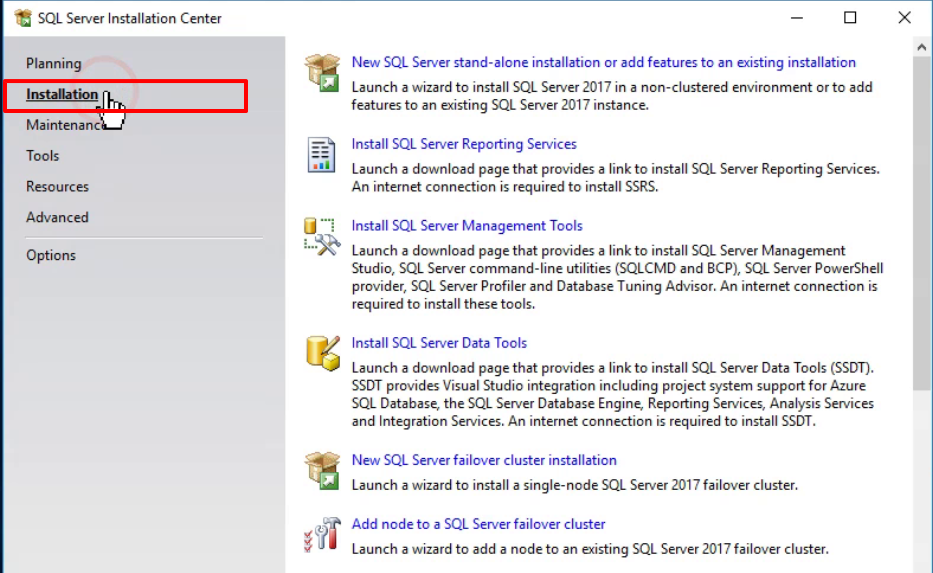Select the Installation page
The height and width of the screenshot is (573, 933).
click(x=62, y=94)
